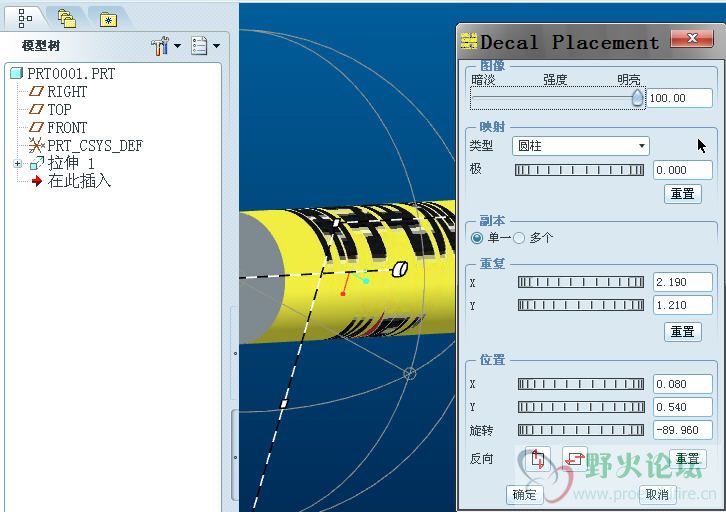The image size is (726, 512).
Task: Click the repeat Y thumbwheel
Action: point(581,305)
